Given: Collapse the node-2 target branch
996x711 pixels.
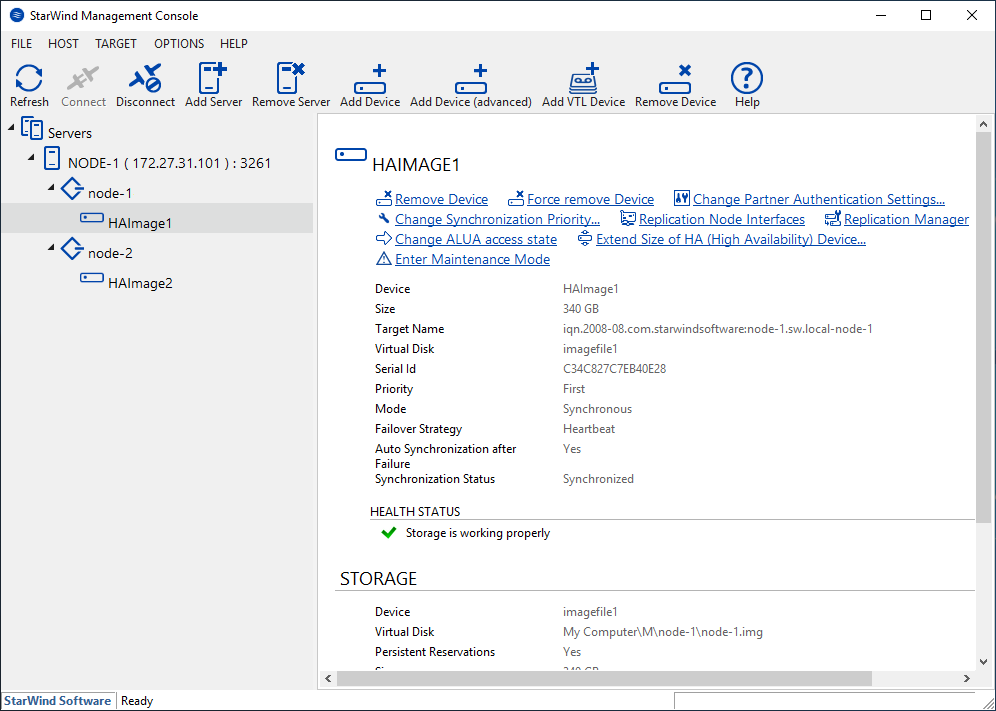Looking at the screenshot, I should point(51,247).
